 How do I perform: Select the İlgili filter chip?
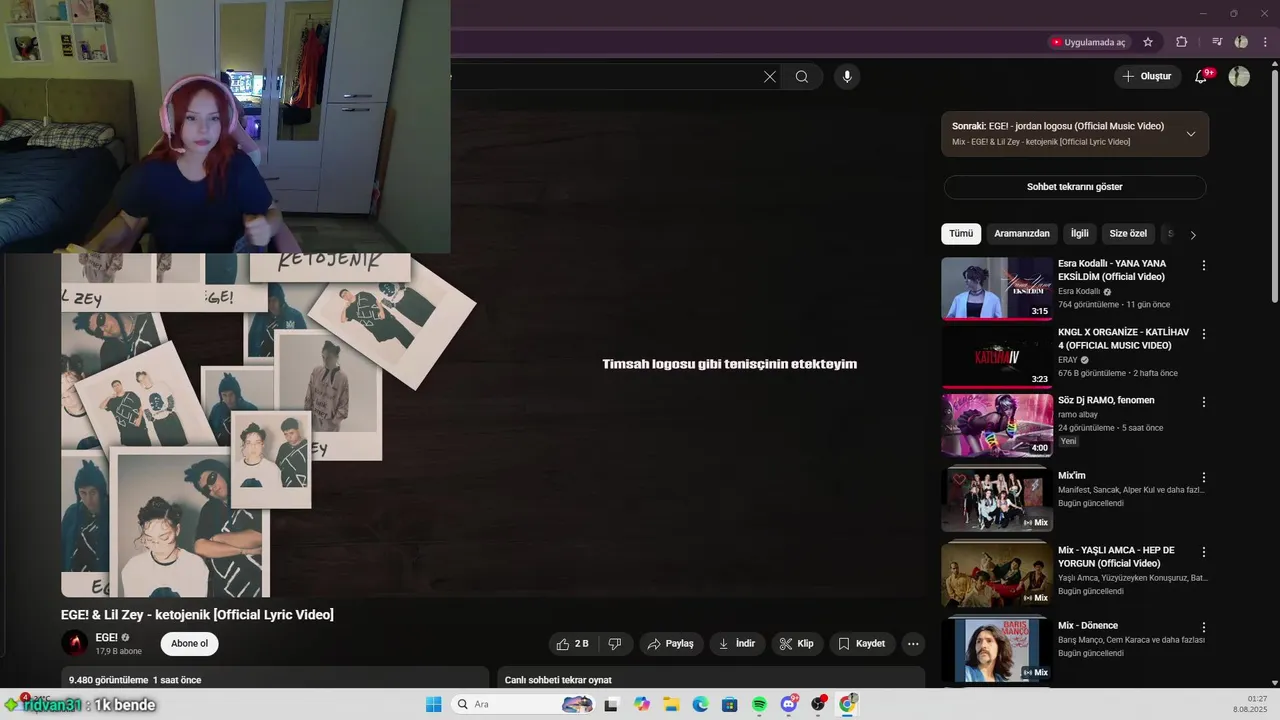pyautogui.click(x=1080, y=234)
